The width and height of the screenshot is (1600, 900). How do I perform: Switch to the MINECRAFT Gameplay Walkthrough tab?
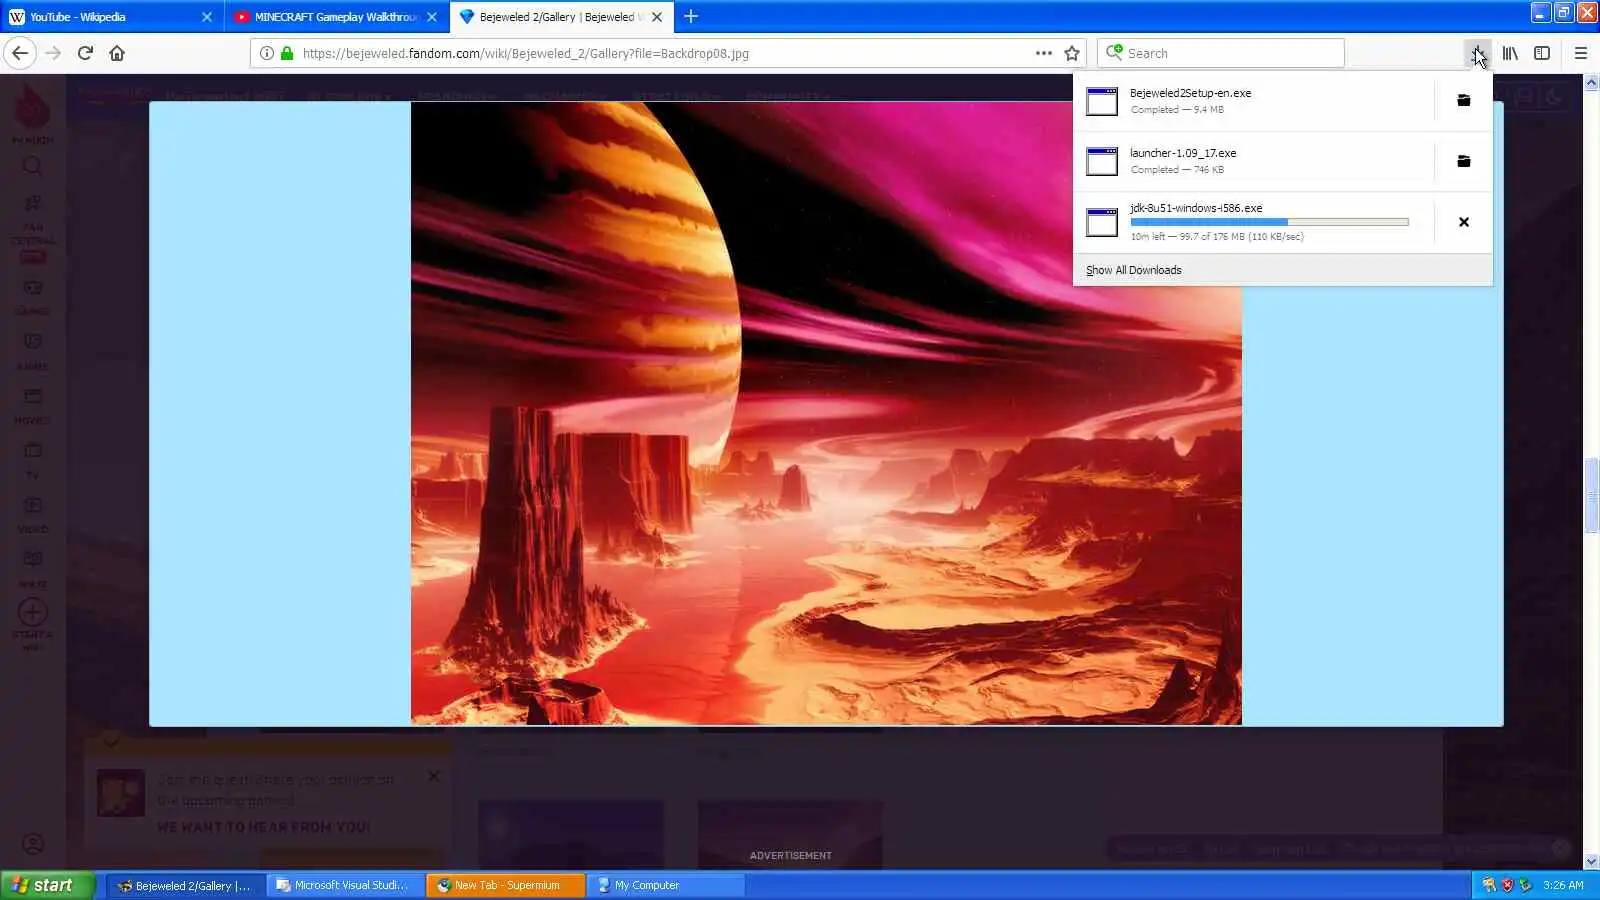tap(337, 17)
